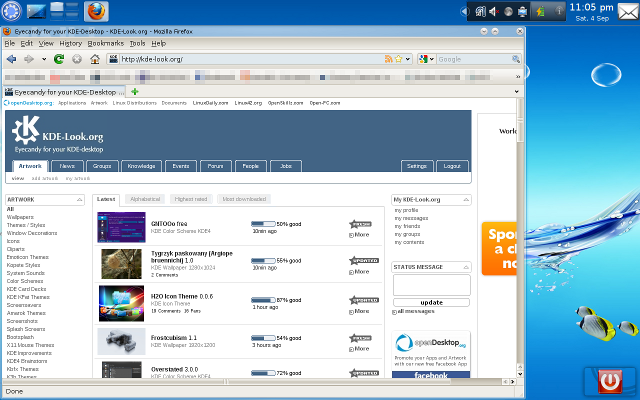Click H2O Icon Theme 87% rating bar
The image size is (640, 400).
click(263, 300)
